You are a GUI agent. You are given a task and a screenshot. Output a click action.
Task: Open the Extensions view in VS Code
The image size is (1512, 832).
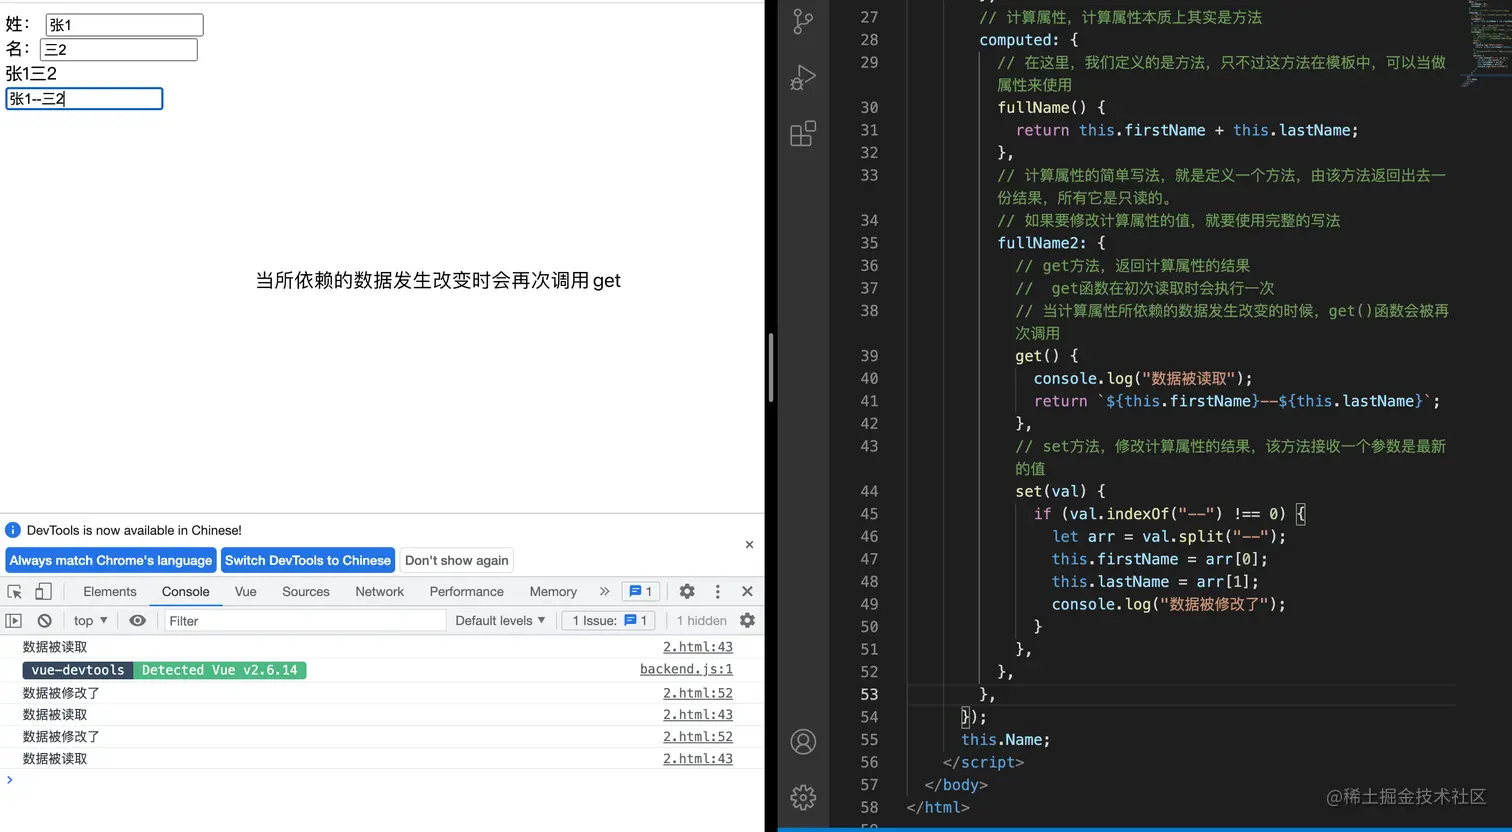[x=803, y=134]
